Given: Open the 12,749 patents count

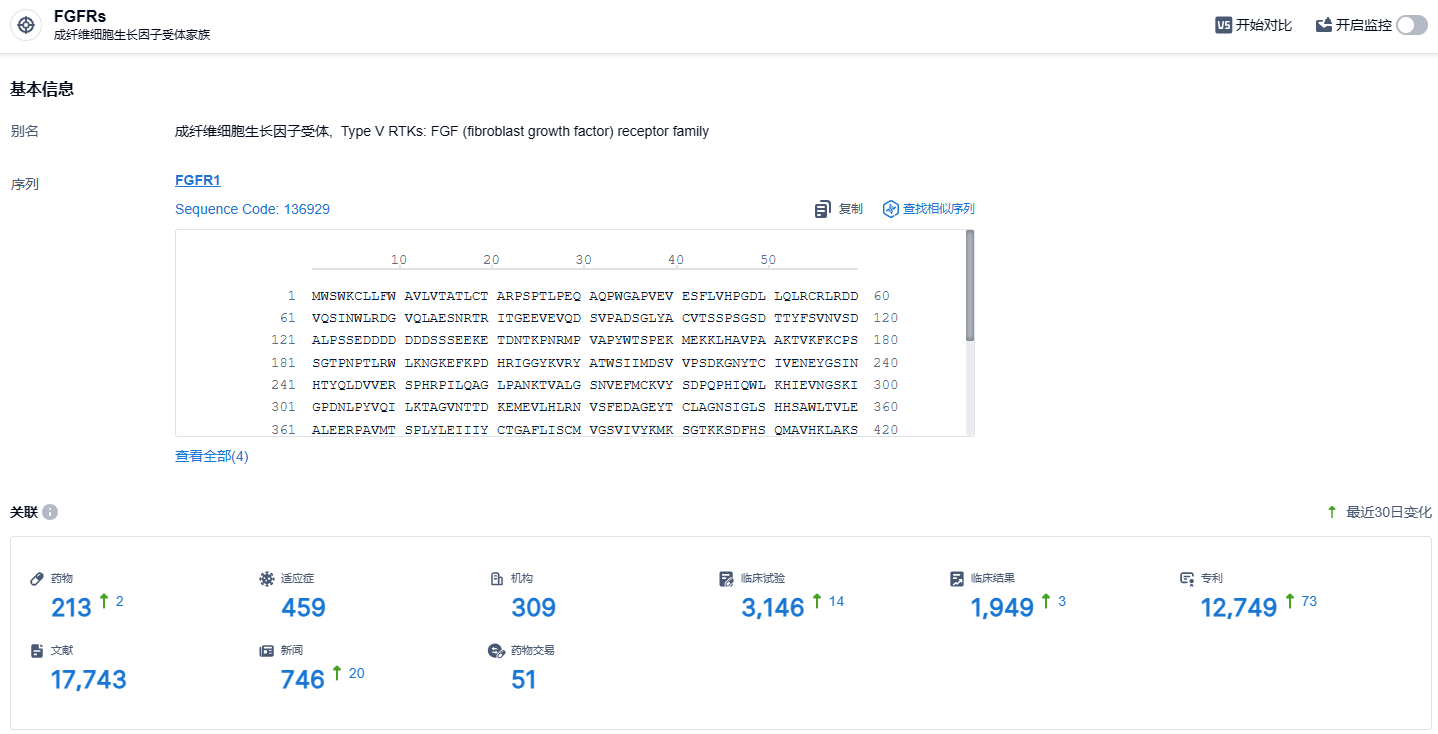Looking at the screenshot, I should [1238, 607].
